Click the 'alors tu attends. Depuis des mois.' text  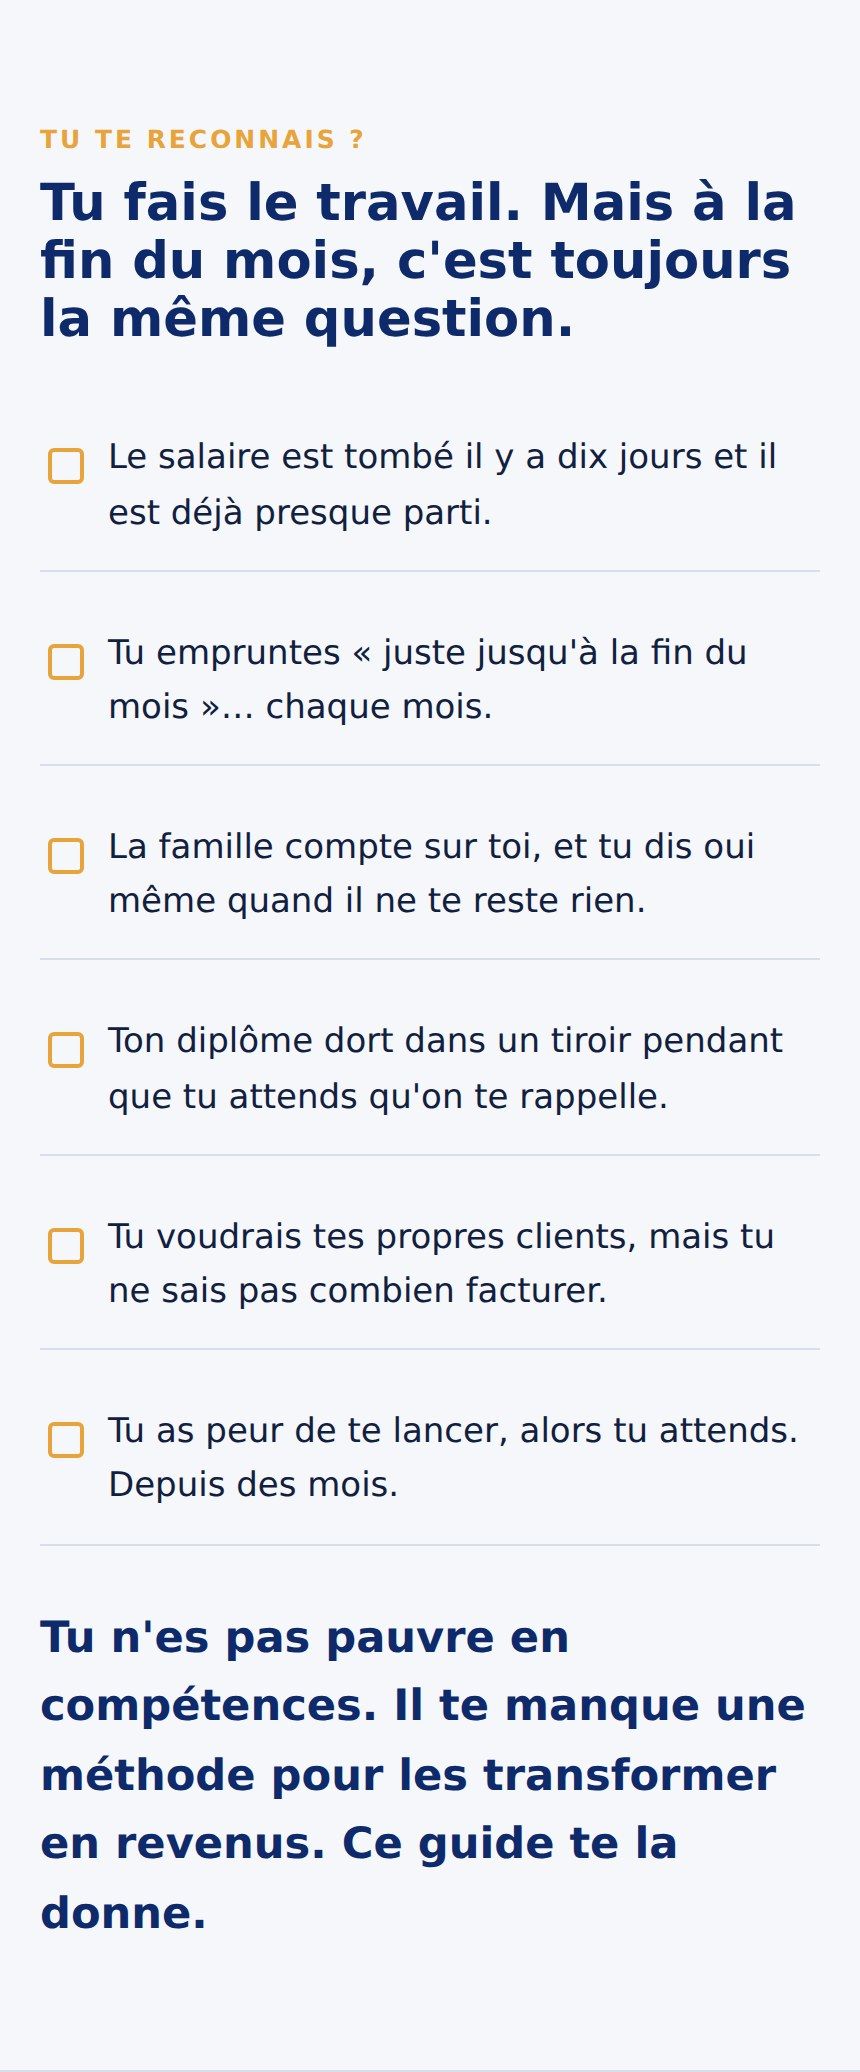pyautogui.click(x=453, y=1457)
